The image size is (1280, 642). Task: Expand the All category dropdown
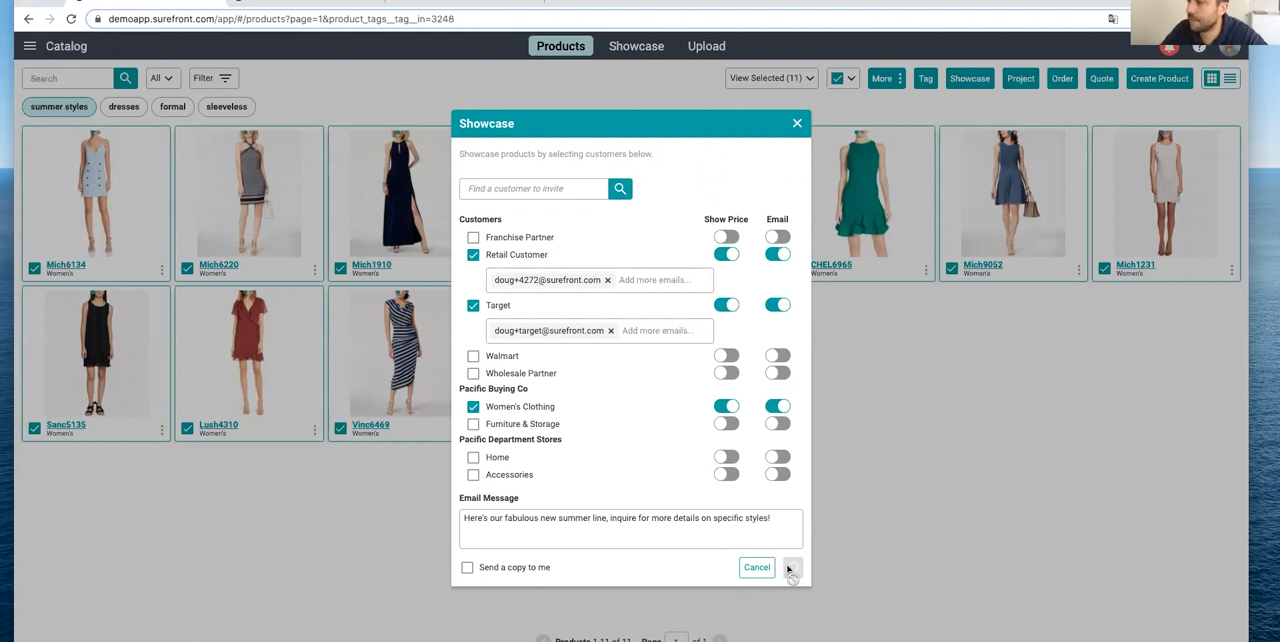pyautogui.click(x=161, y=78)
